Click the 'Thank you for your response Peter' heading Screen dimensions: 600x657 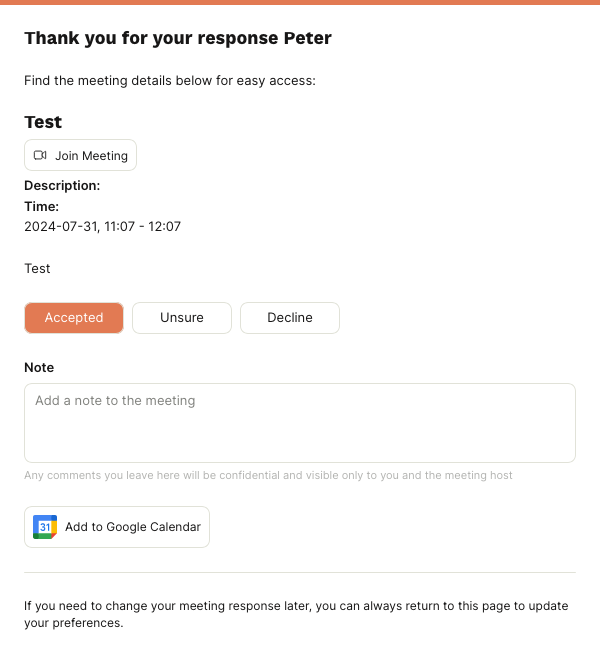[x=178, y=38]
